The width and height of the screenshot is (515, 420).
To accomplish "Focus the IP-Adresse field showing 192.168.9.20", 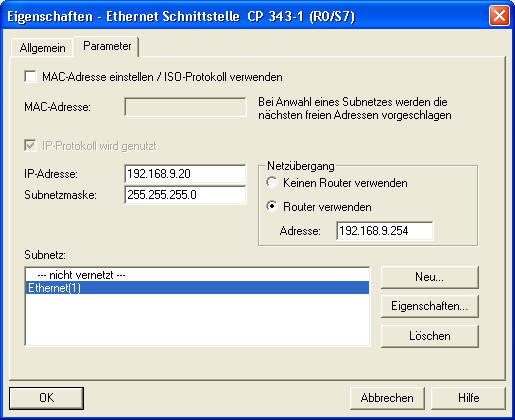I will [x=185, y=174].
